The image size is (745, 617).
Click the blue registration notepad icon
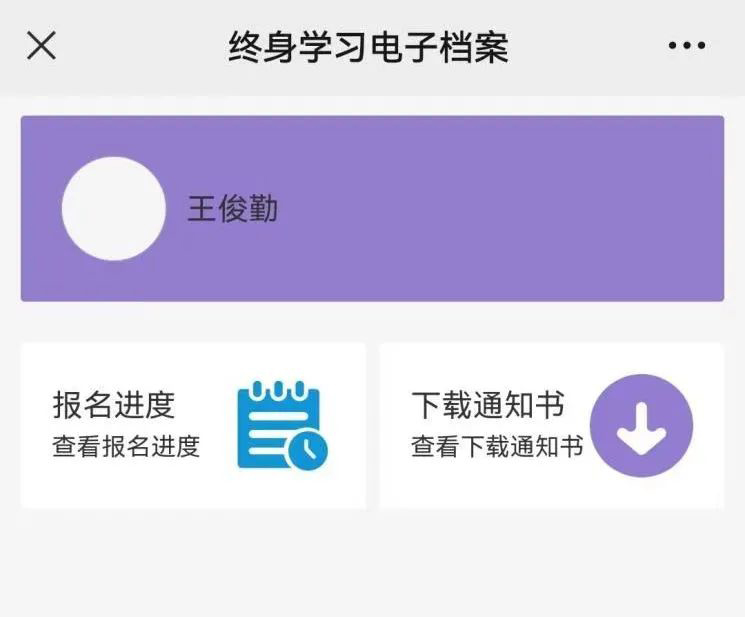point(282,425)
